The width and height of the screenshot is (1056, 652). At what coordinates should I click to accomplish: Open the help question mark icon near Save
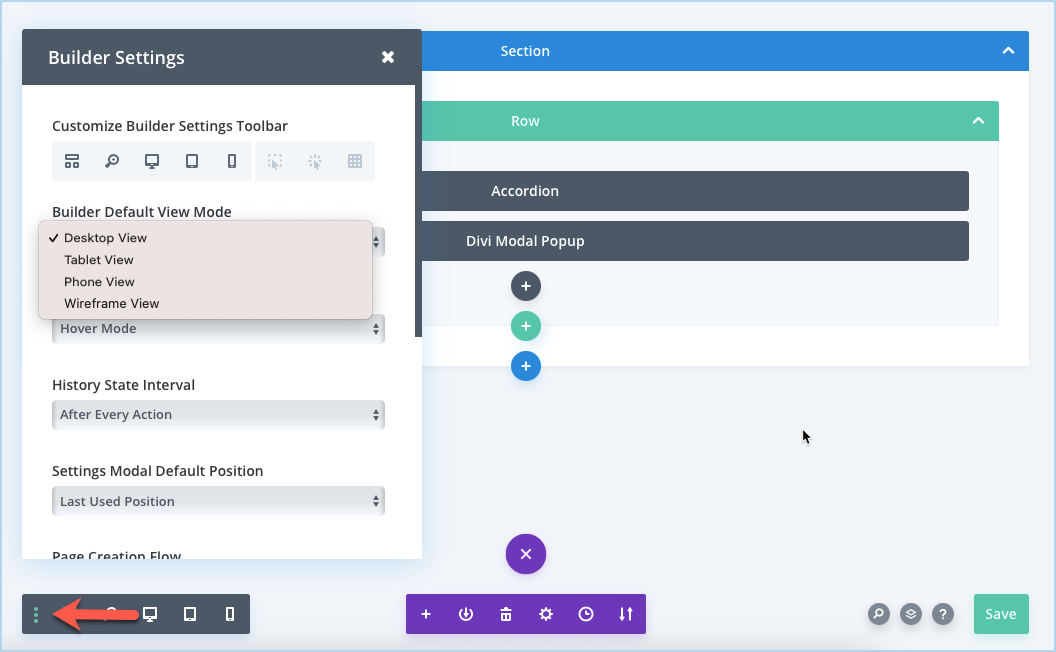tap(943, 614)
